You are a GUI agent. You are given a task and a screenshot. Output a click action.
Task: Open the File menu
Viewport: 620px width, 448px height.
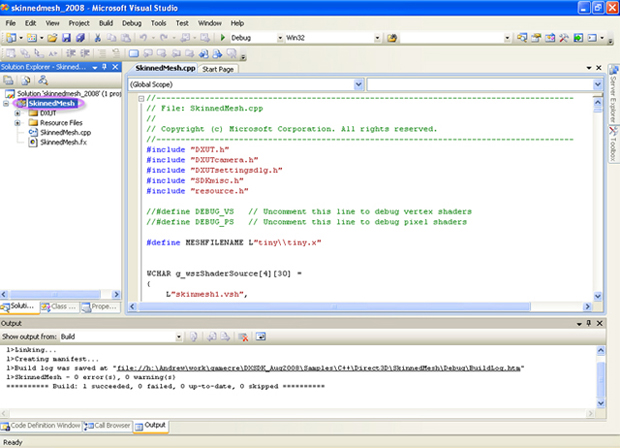point(11,23)
